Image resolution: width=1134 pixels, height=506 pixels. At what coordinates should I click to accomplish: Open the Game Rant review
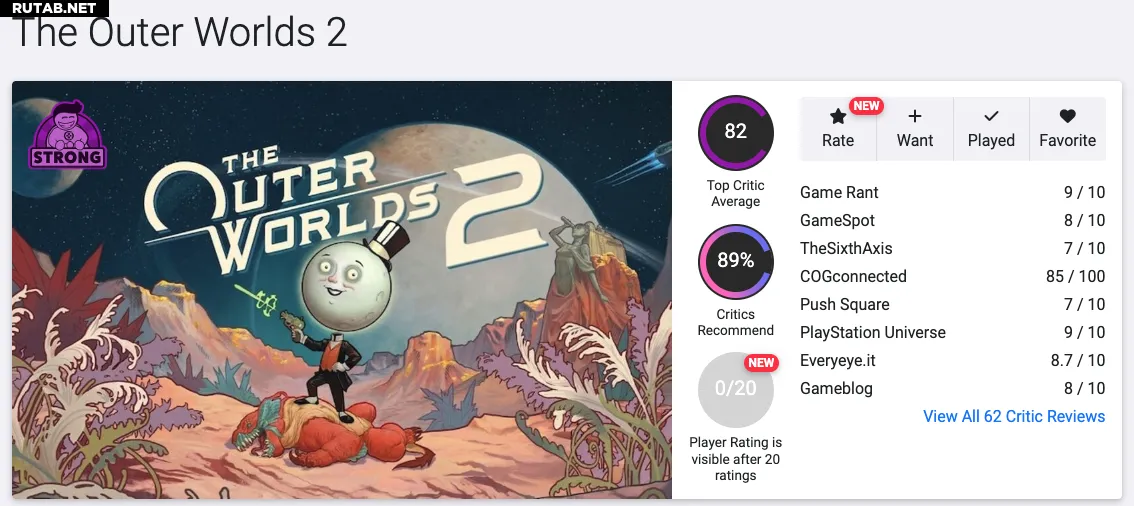(x=839, y=192)
